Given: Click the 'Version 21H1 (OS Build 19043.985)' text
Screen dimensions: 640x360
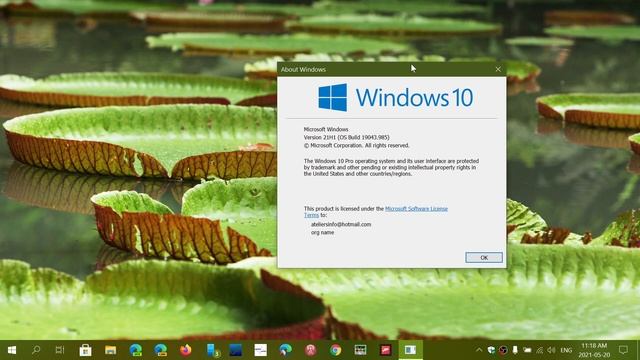Looking at the screenshot, I should point(347,137).
